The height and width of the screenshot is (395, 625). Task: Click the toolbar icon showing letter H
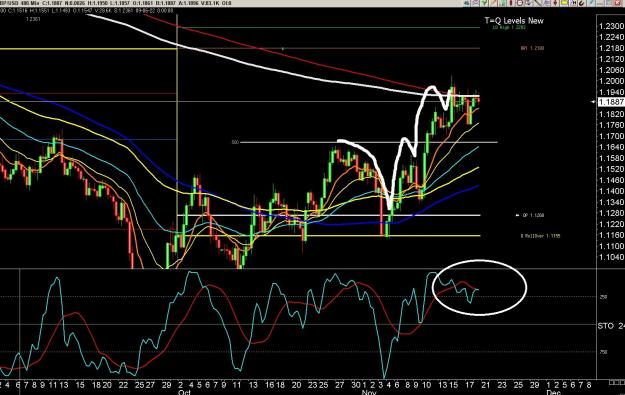point(573,3)
